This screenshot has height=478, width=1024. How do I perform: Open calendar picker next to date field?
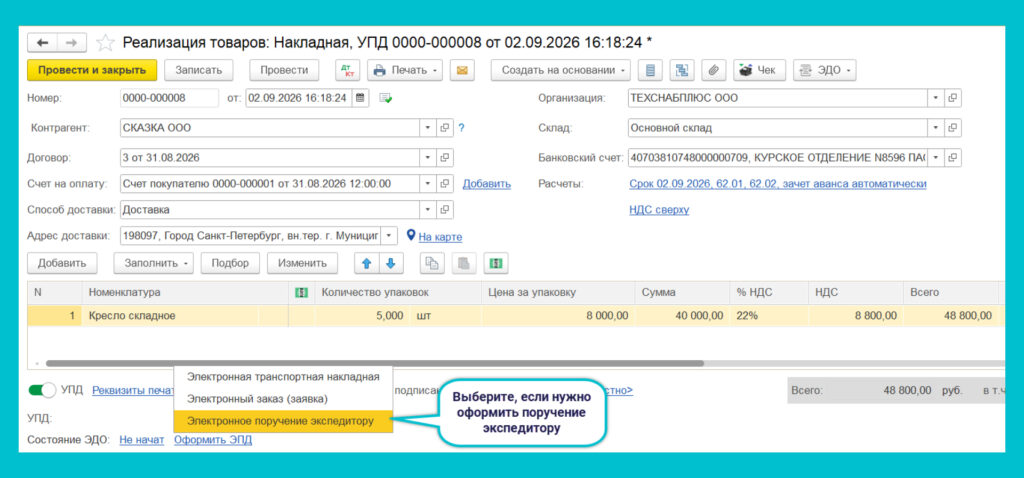point(360,98)
